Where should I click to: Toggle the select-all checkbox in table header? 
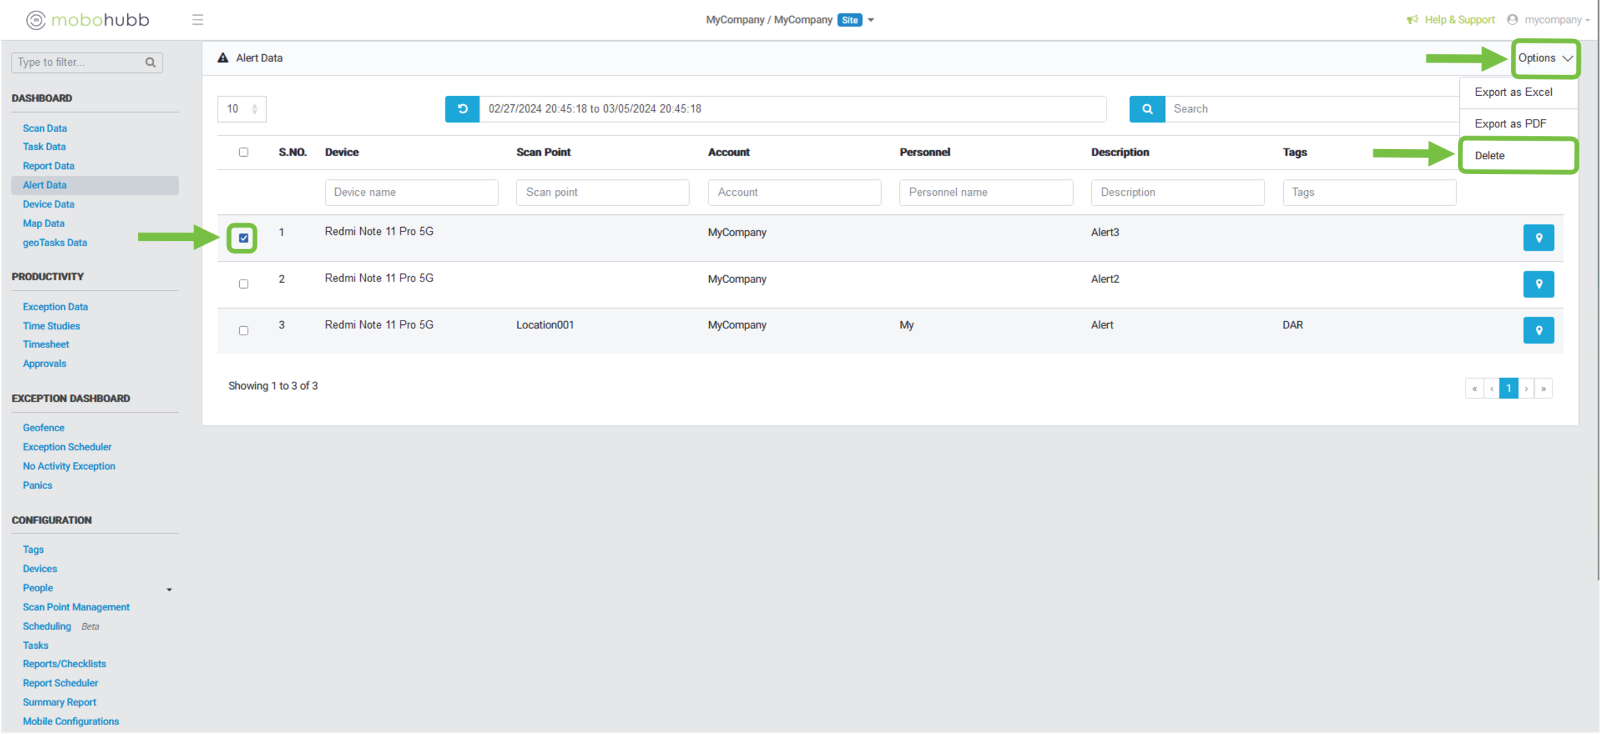click(x=243, y=152)
